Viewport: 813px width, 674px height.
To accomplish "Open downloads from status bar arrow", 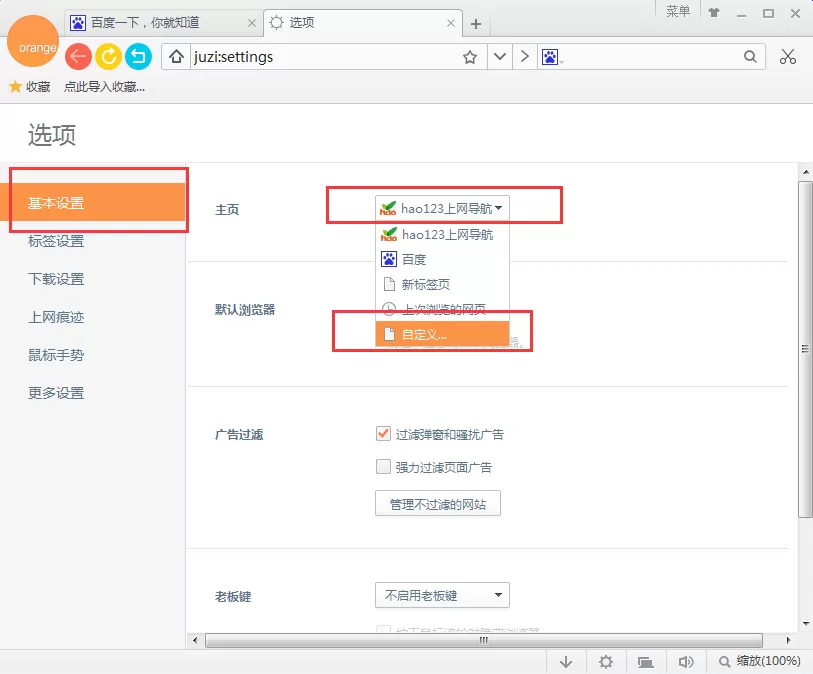I will click(566, 662).
